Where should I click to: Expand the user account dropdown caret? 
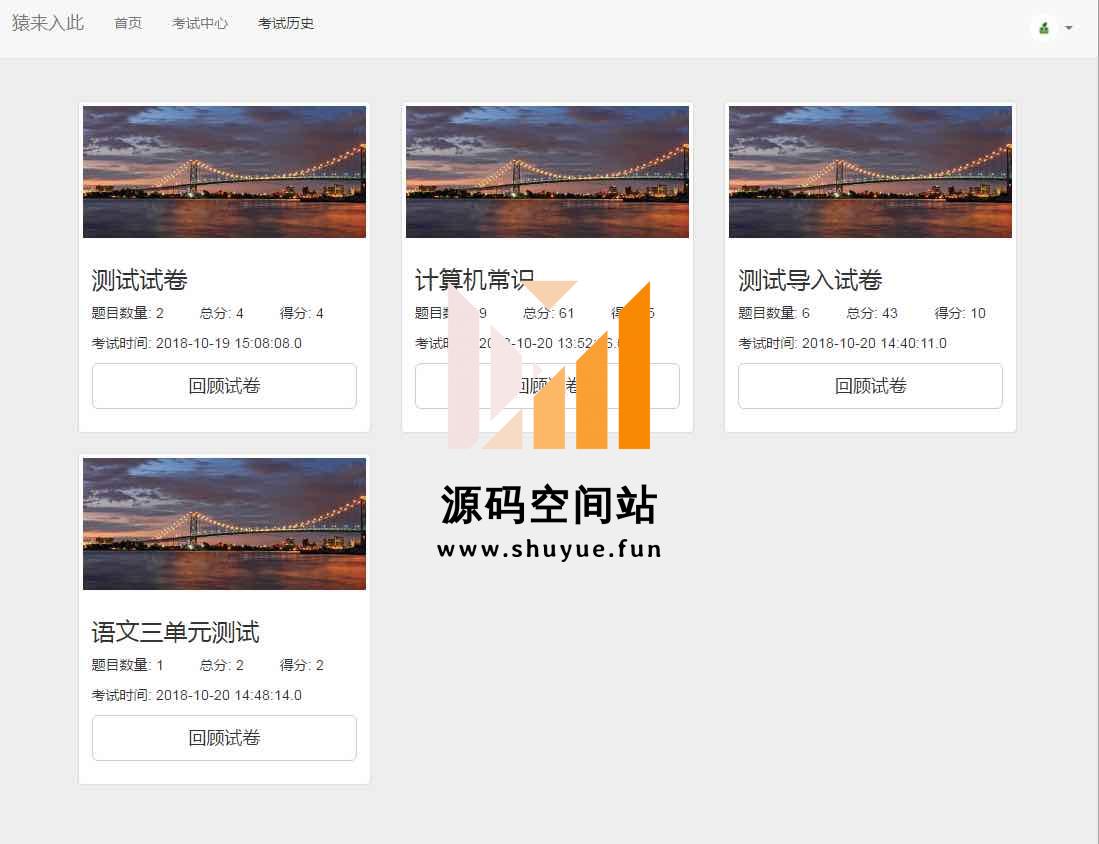pos(1069,28)
